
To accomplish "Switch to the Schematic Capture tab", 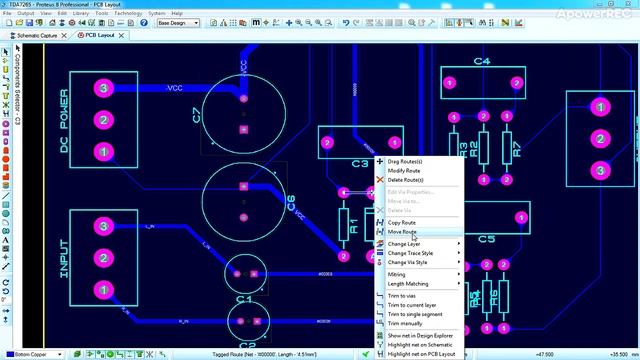I will click(36, 36).
